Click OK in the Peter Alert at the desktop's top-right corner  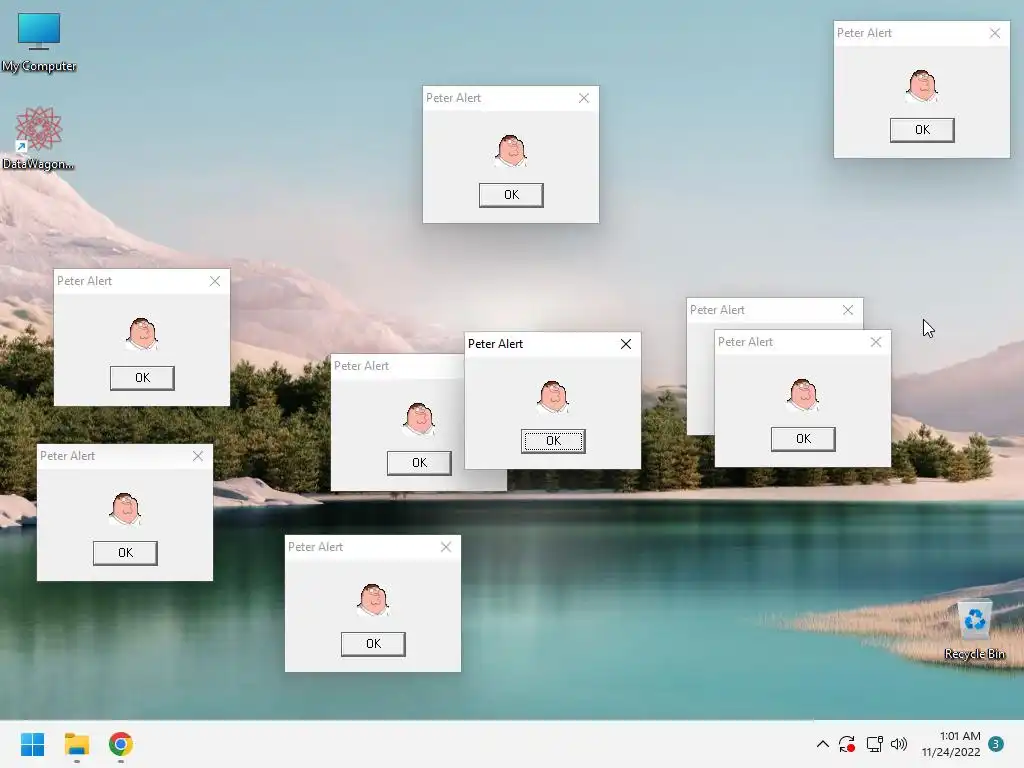pos(922,130)
